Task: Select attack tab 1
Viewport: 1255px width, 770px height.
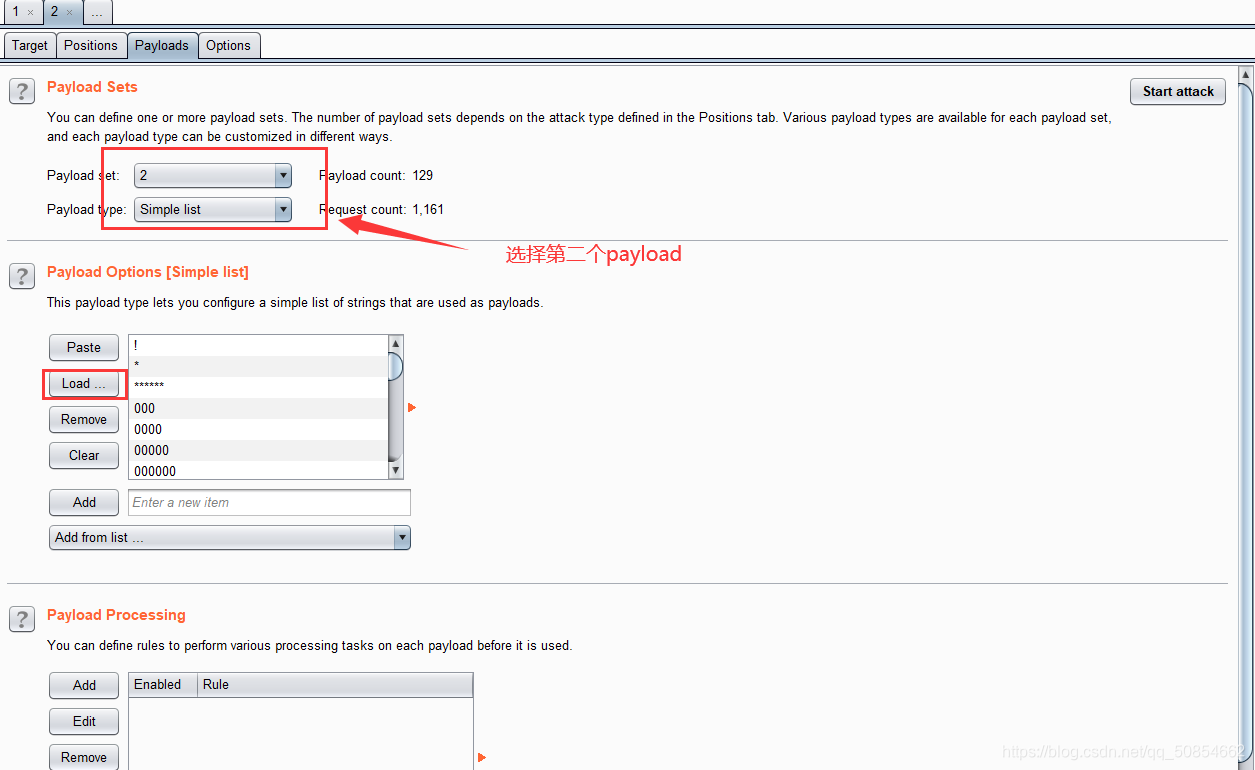Action: 15,12
